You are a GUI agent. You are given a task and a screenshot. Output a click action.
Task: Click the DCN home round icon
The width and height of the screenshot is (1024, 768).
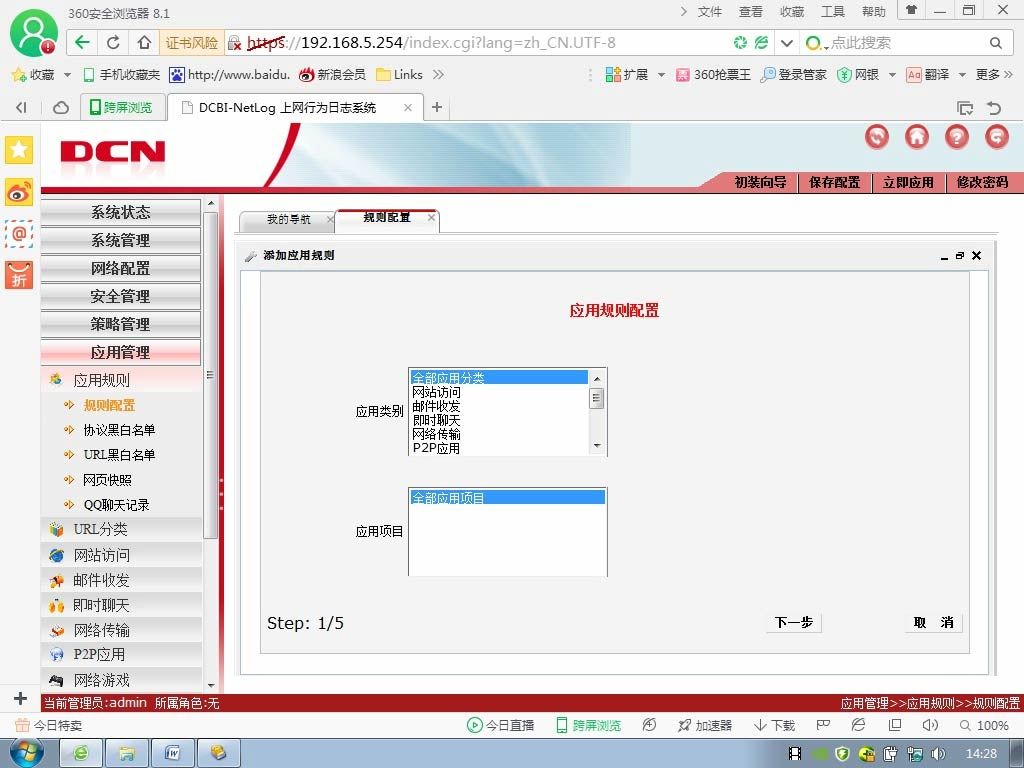917,137
